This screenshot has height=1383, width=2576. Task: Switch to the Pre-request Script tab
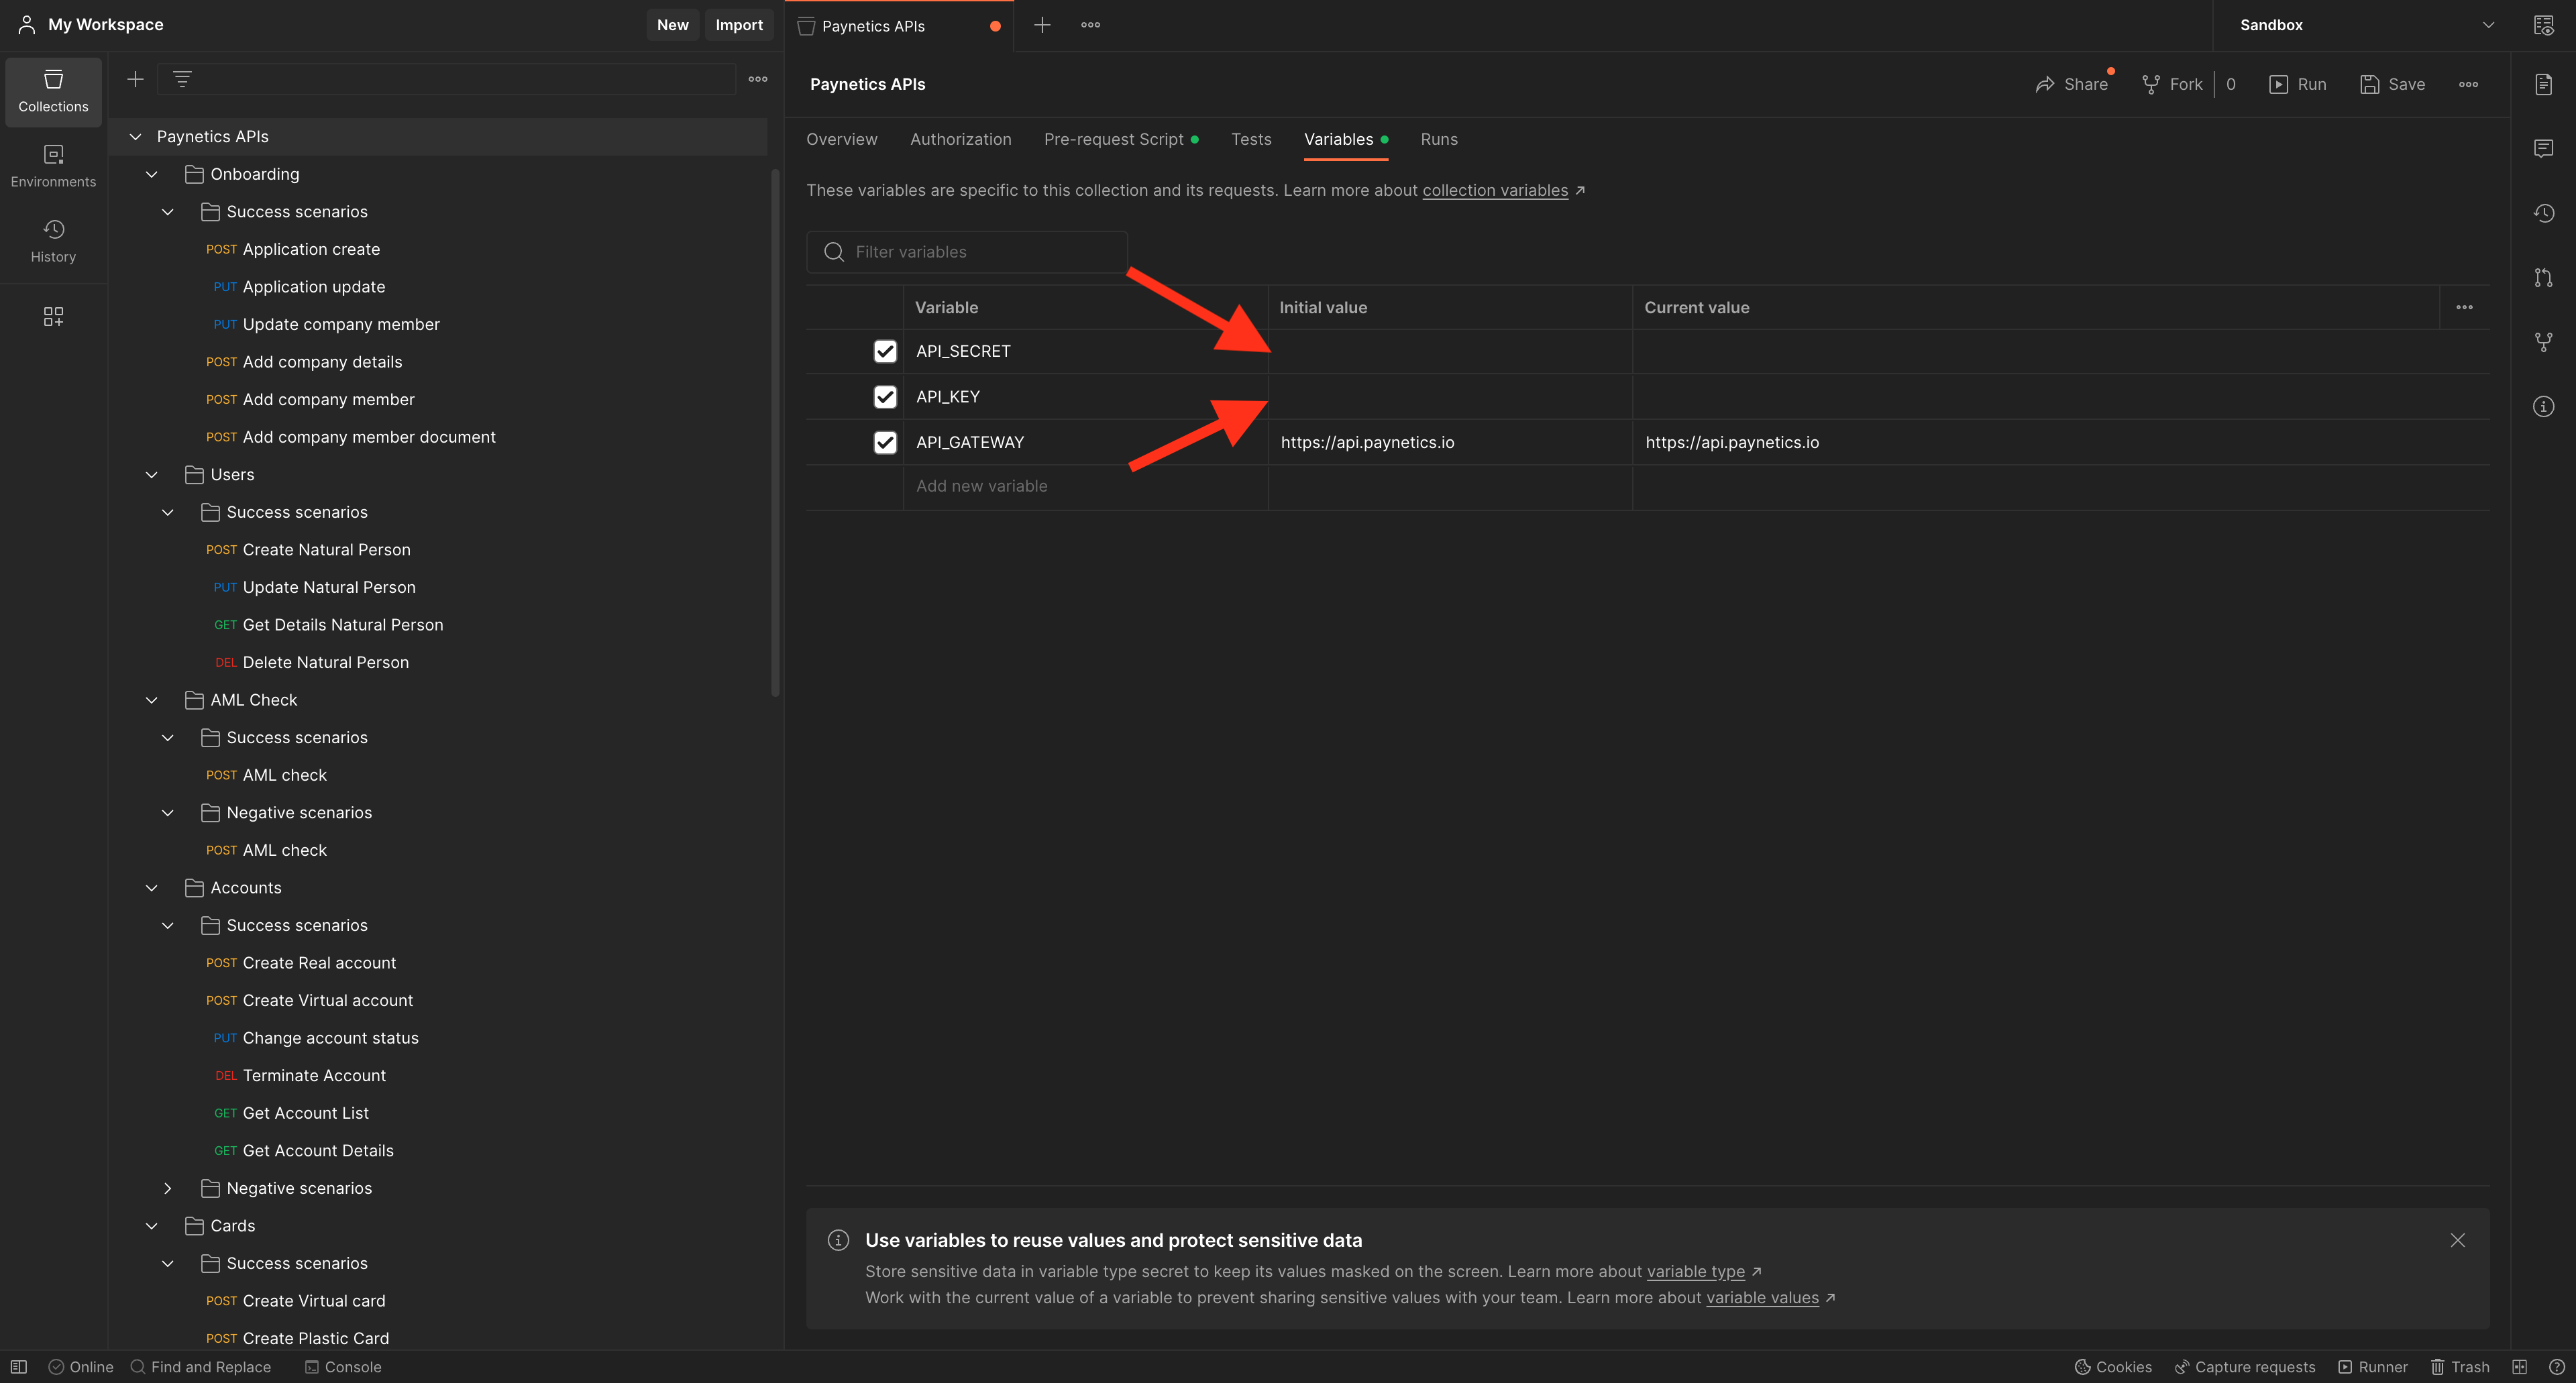[1113, 139]
